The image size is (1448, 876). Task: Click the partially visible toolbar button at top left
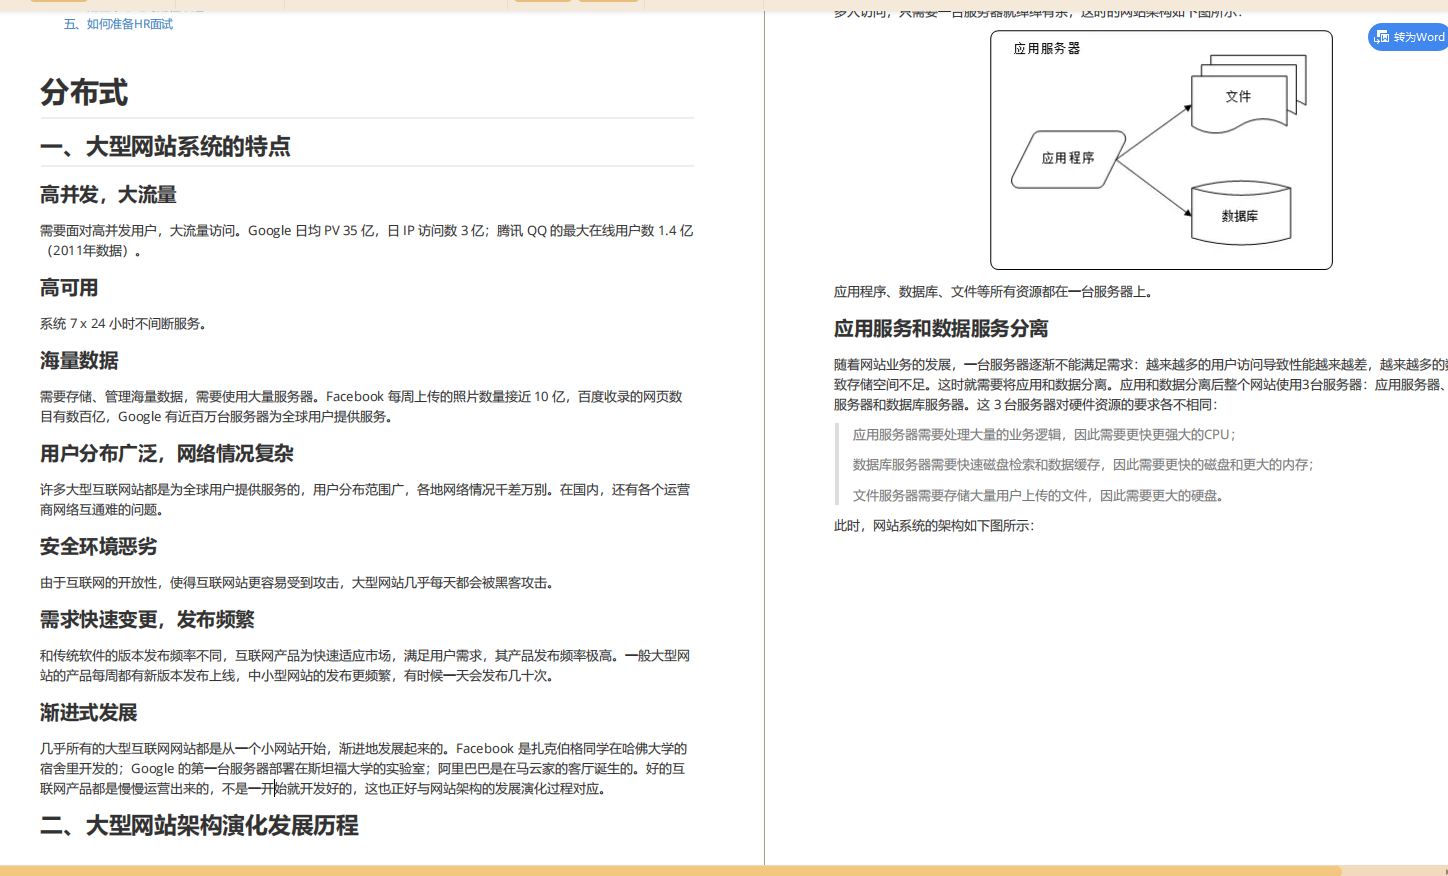(x=58, y=3)
